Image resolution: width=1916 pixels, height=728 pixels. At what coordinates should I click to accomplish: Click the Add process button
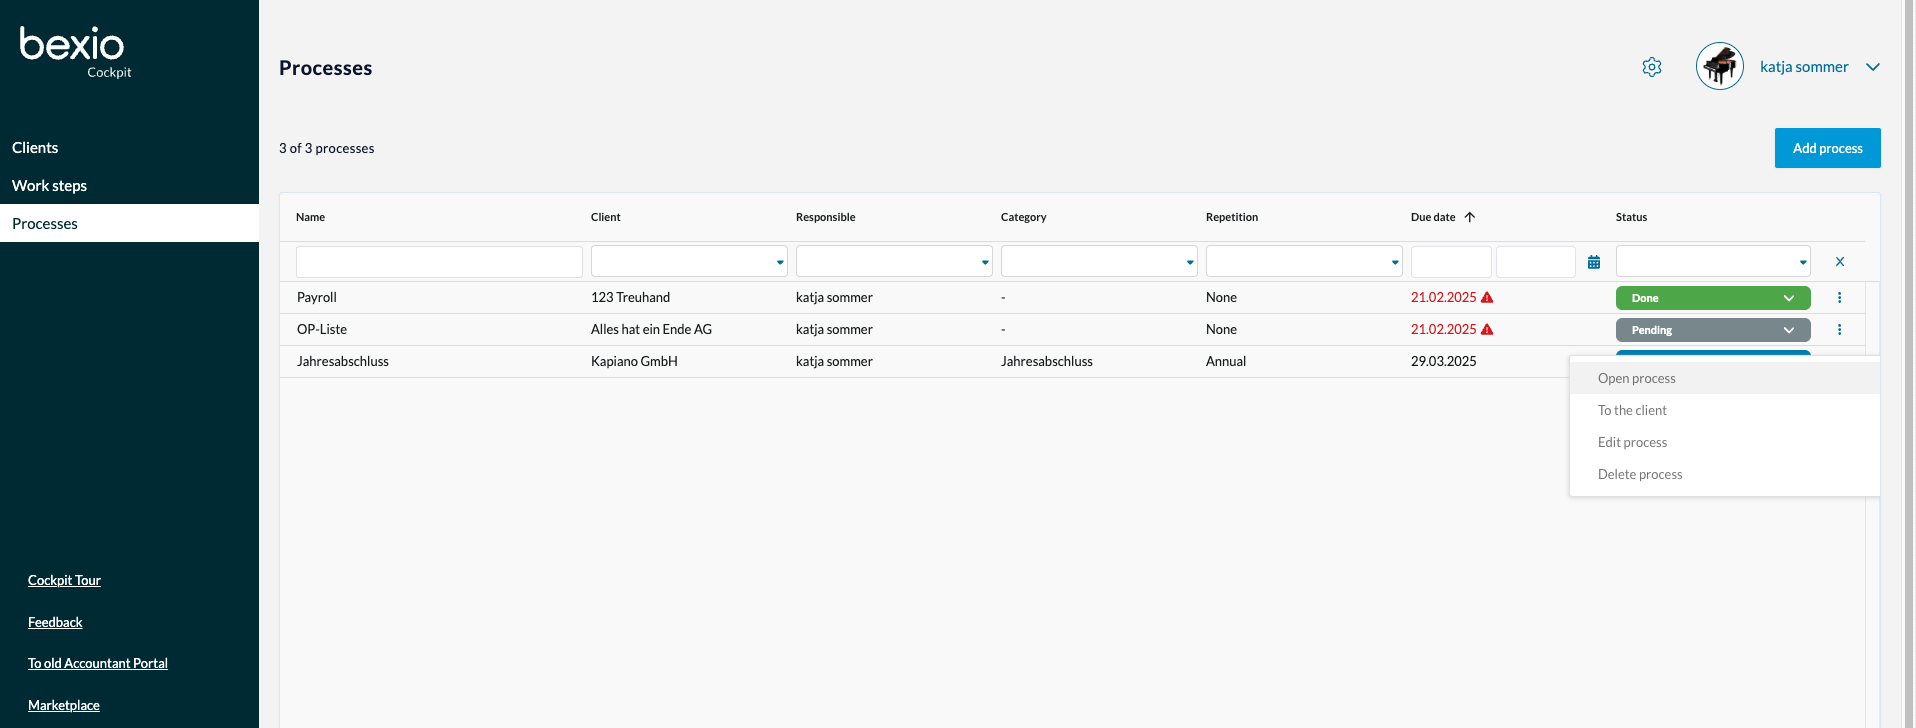[x=1827, y=148]
